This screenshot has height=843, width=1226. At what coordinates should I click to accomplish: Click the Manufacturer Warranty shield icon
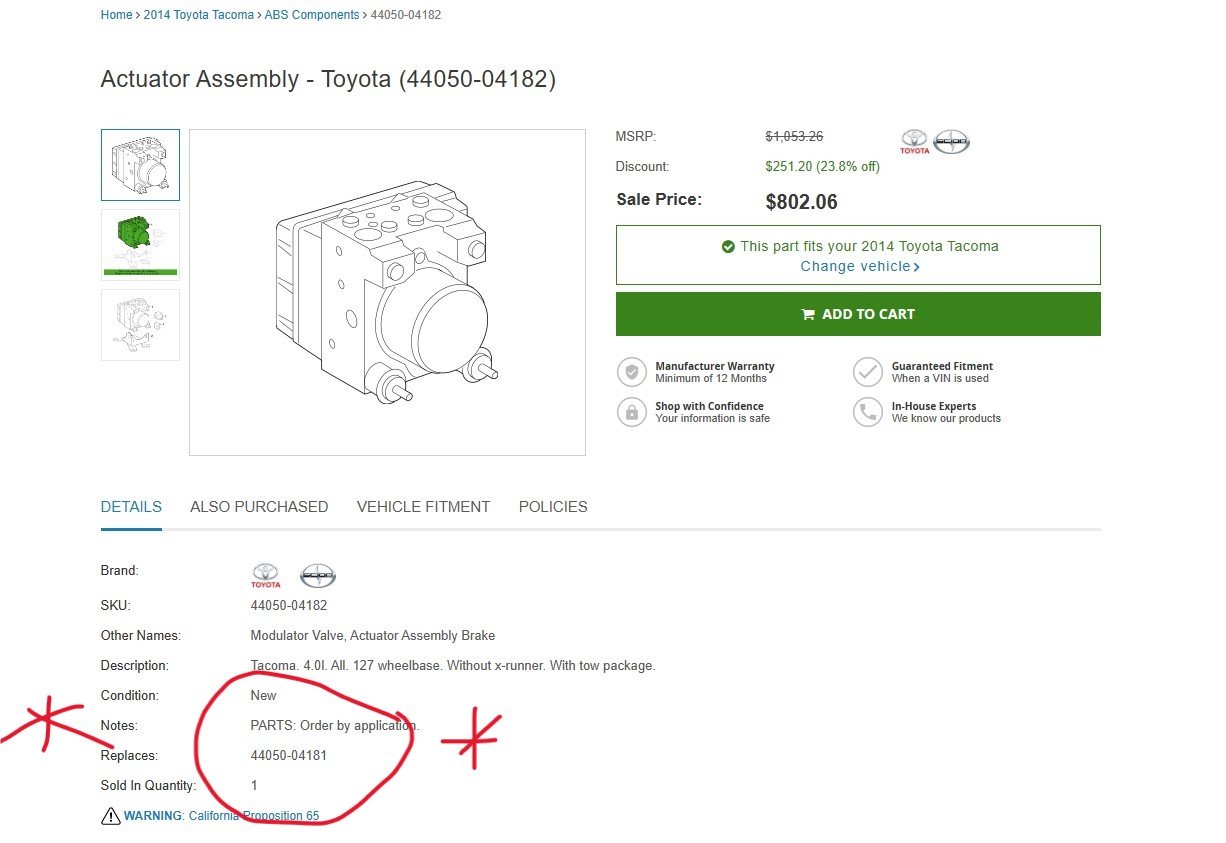pos(631,372)
